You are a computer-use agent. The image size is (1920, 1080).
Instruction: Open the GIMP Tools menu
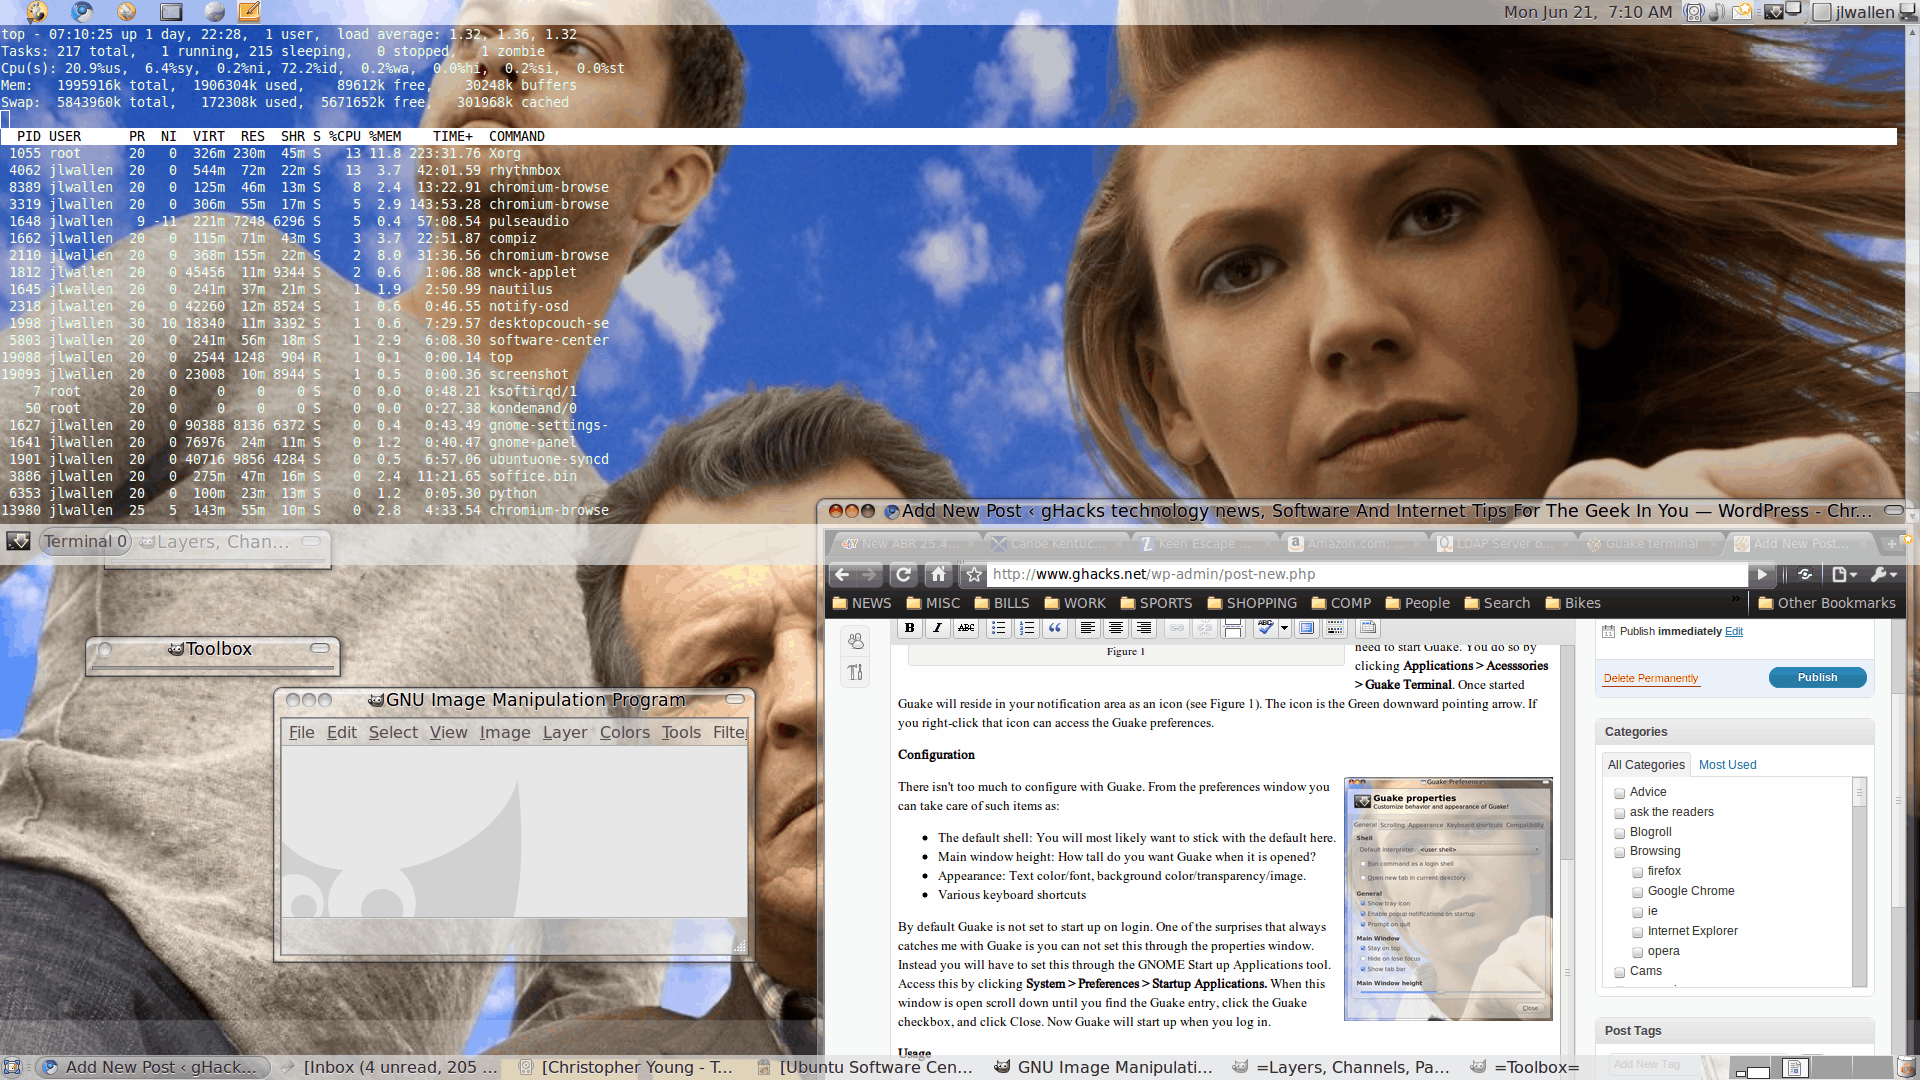pos(681,732)
